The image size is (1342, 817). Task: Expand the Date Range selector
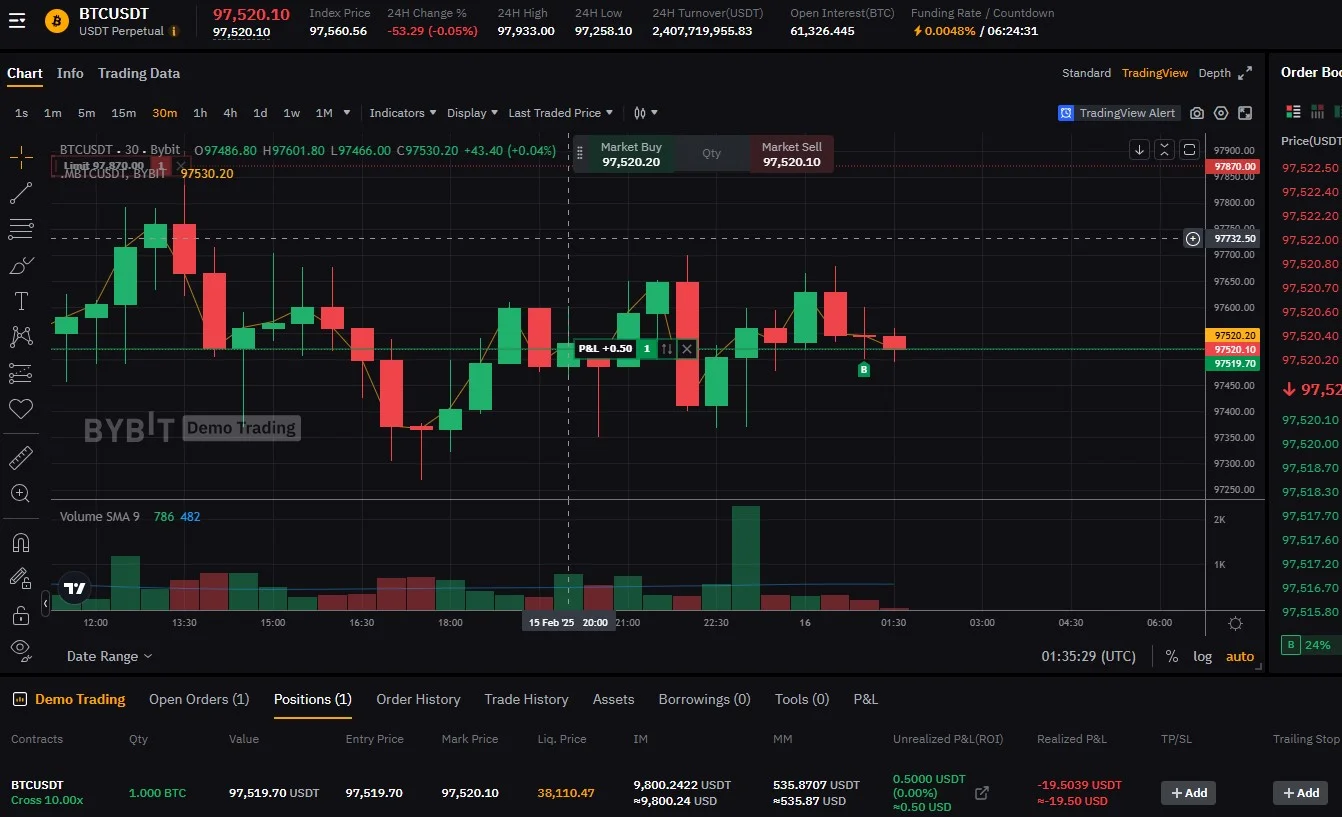pos(109,657)
